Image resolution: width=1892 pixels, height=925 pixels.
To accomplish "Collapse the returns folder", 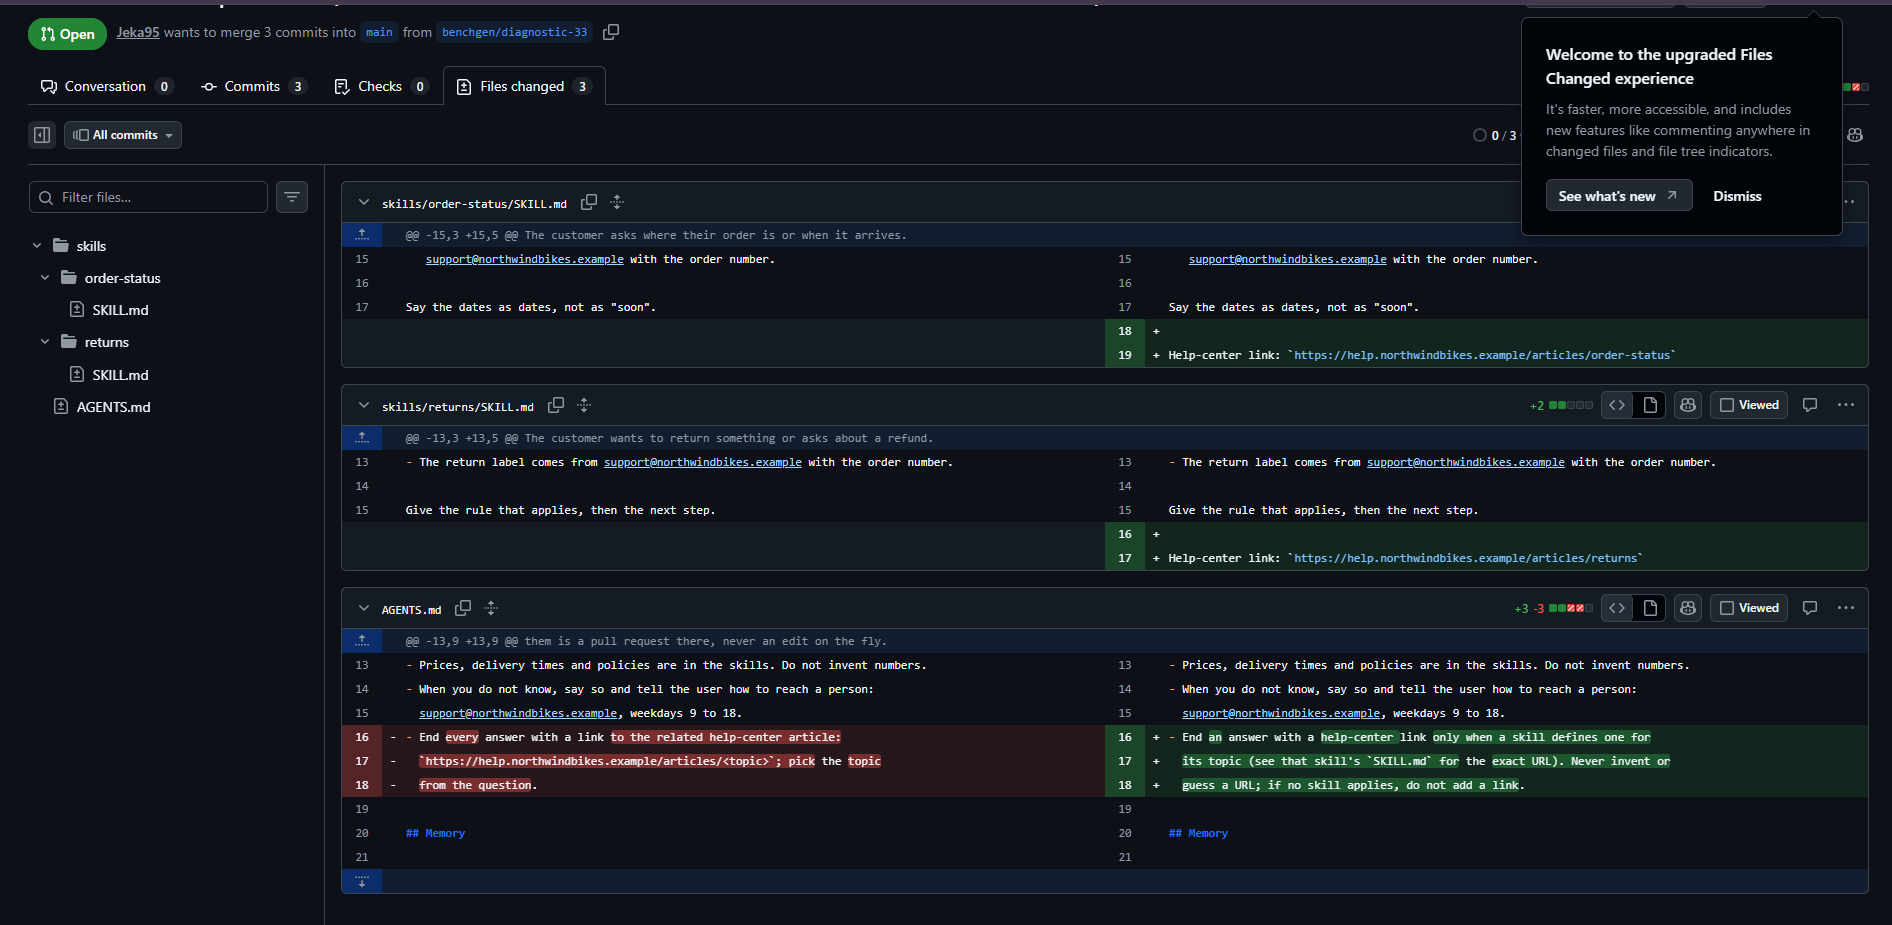I will [45, 342].
